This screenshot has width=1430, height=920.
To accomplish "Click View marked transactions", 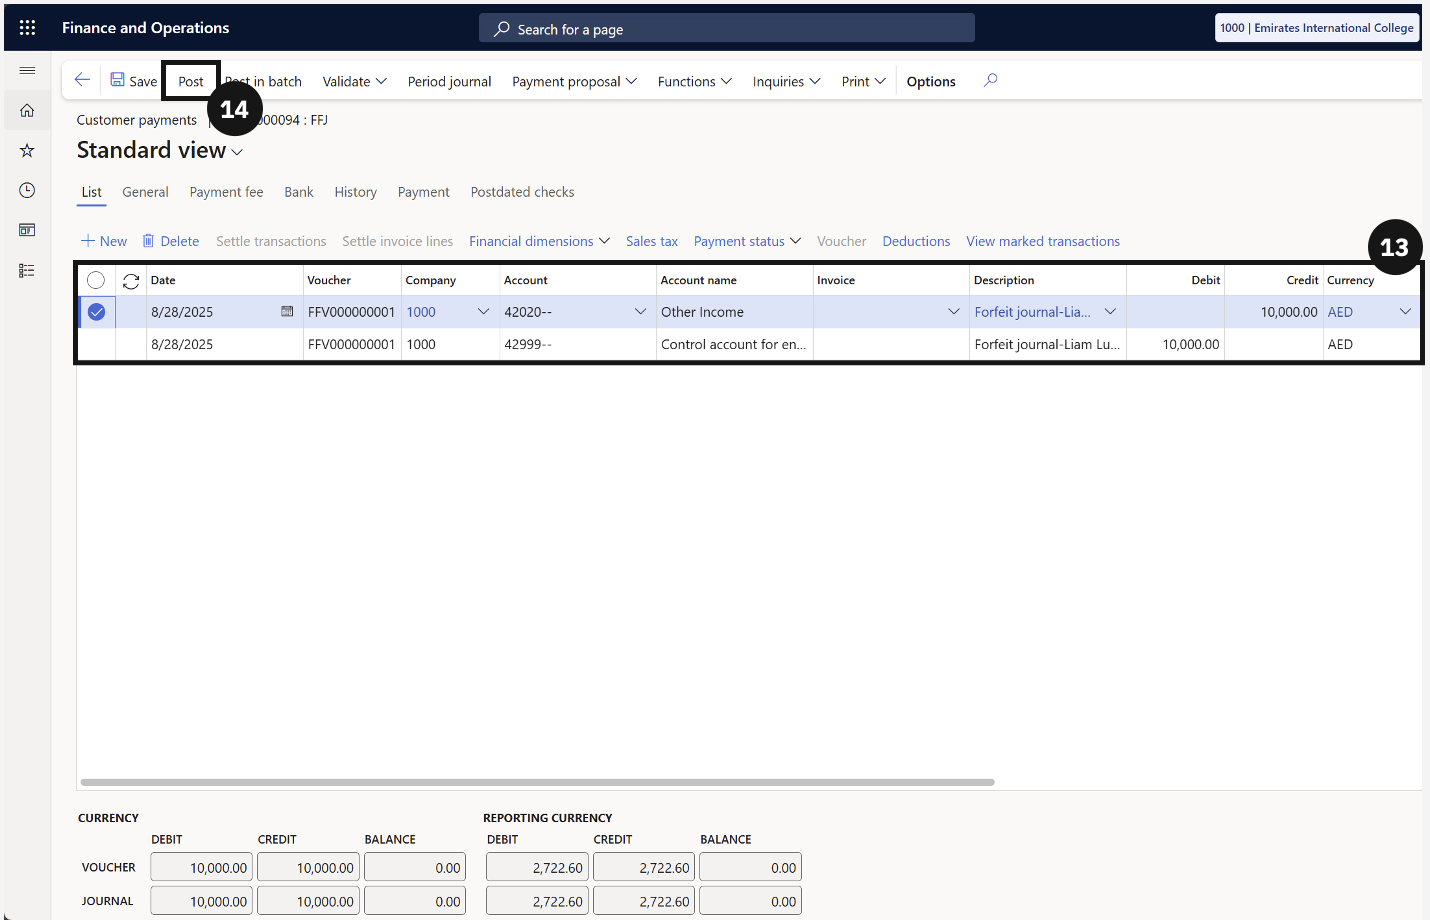I will 1043,241.
